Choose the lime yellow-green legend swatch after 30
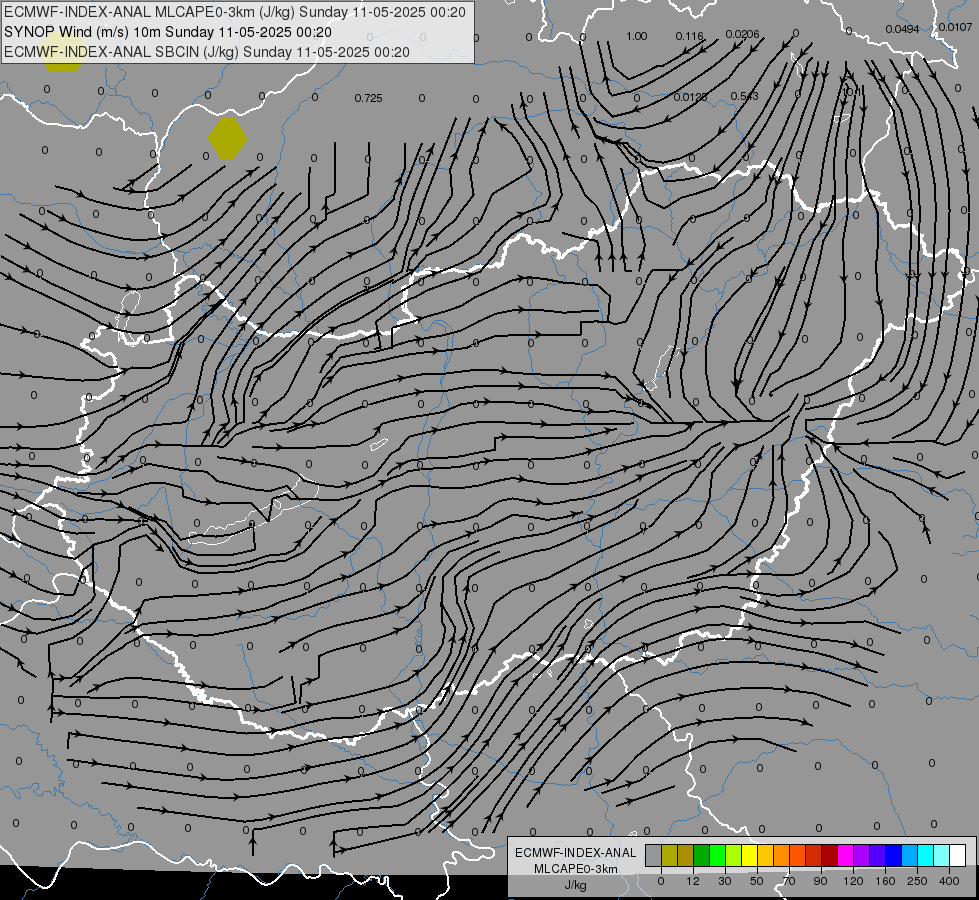 point(734,855)
